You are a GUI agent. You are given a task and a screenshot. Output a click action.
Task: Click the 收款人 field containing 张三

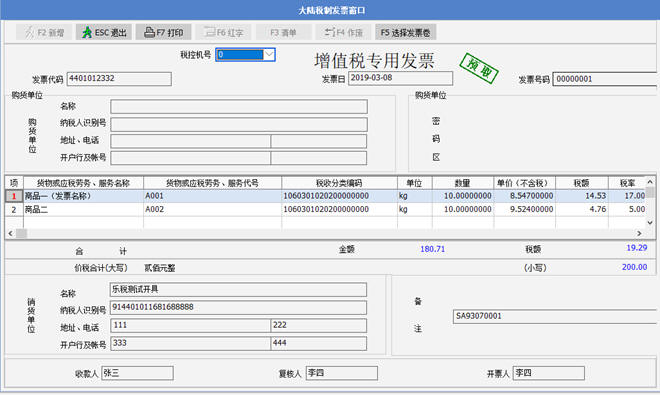[x=137, y=373]
